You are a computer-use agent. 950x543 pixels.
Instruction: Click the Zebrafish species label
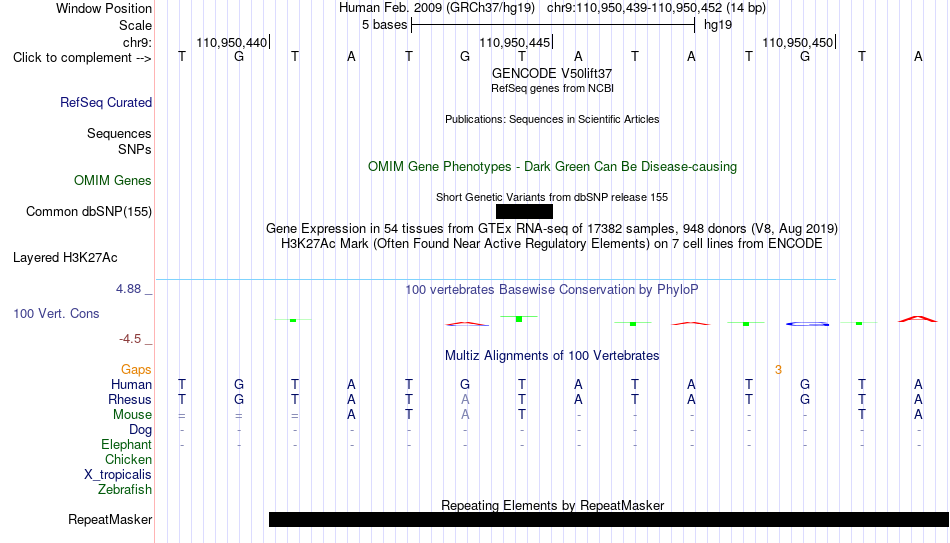[125, 489]
